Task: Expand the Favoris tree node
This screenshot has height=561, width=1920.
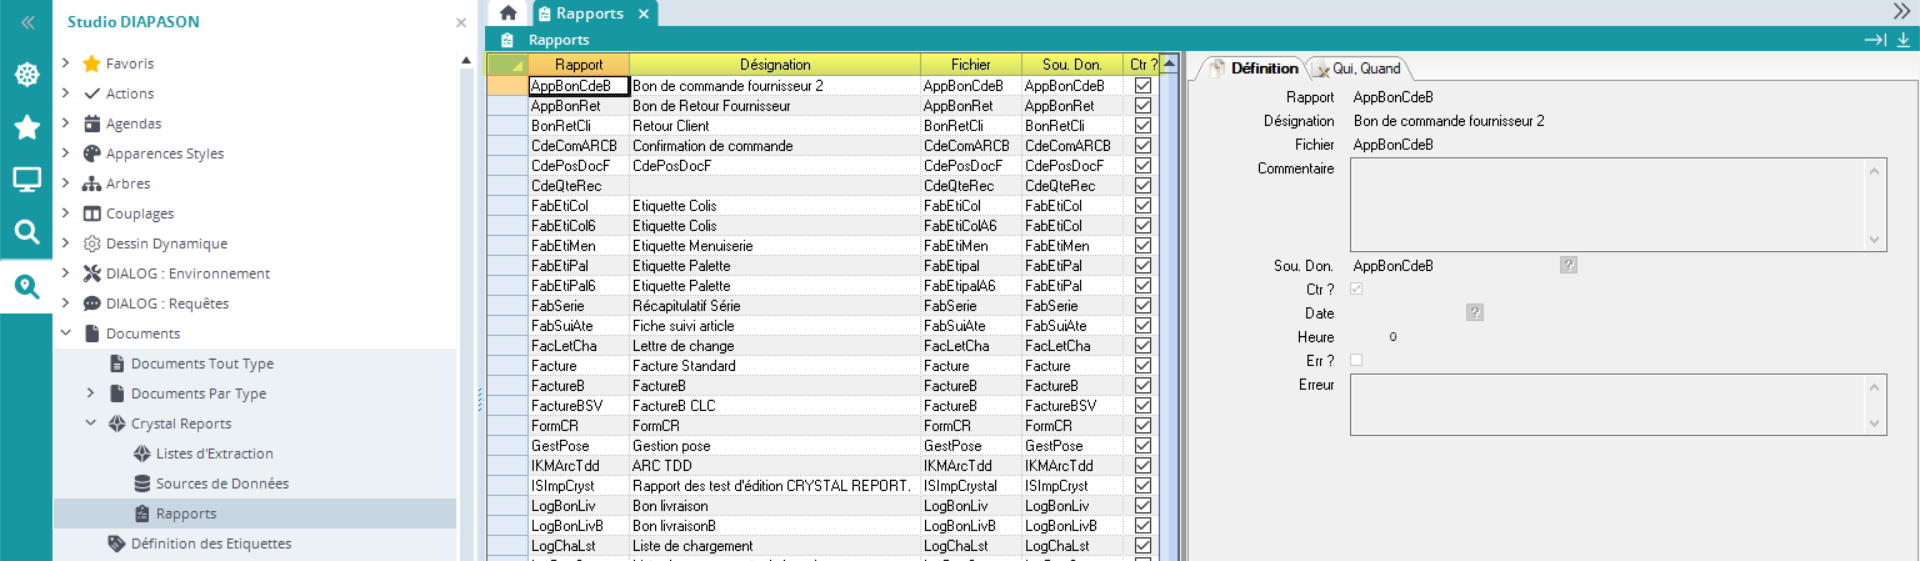Action: pyautogui.click(x=66, y=63)
